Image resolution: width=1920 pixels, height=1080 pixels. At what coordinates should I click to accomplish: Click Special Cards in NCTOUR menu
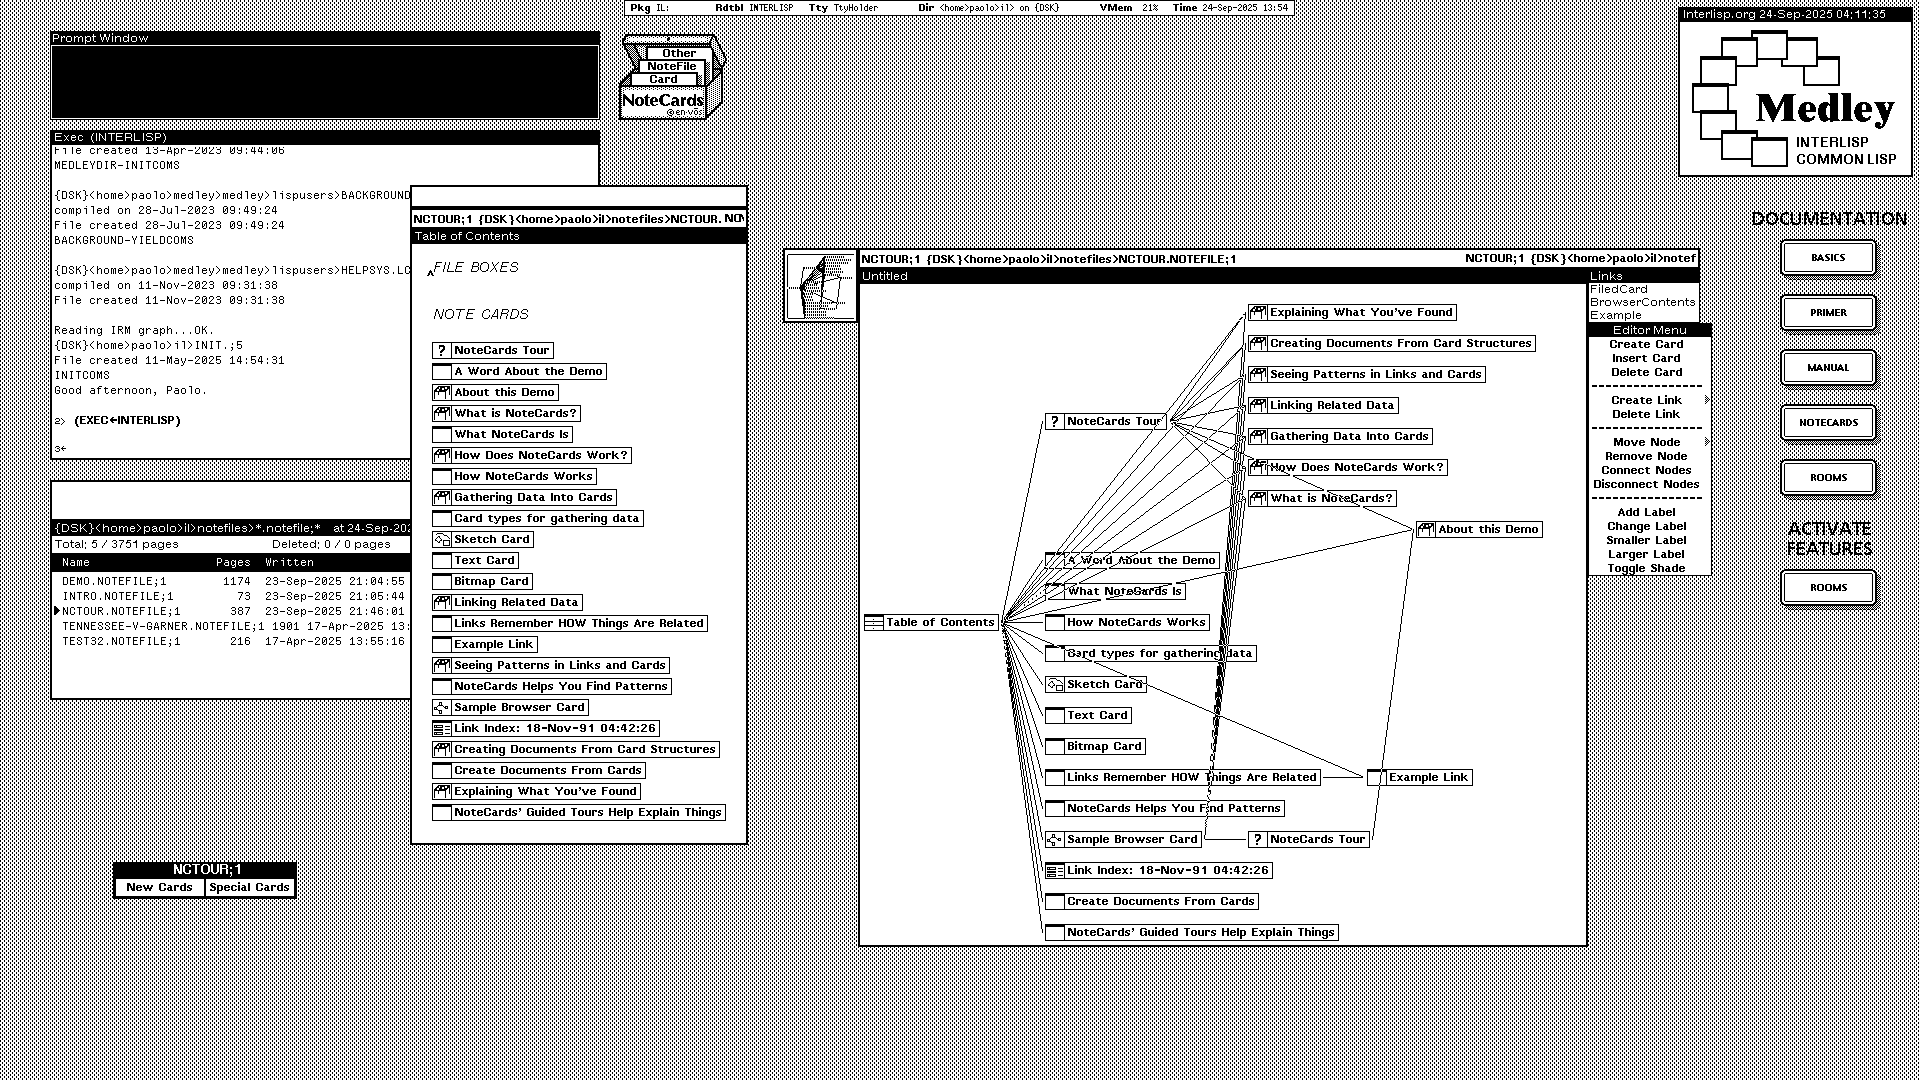(x=250, y=887)
